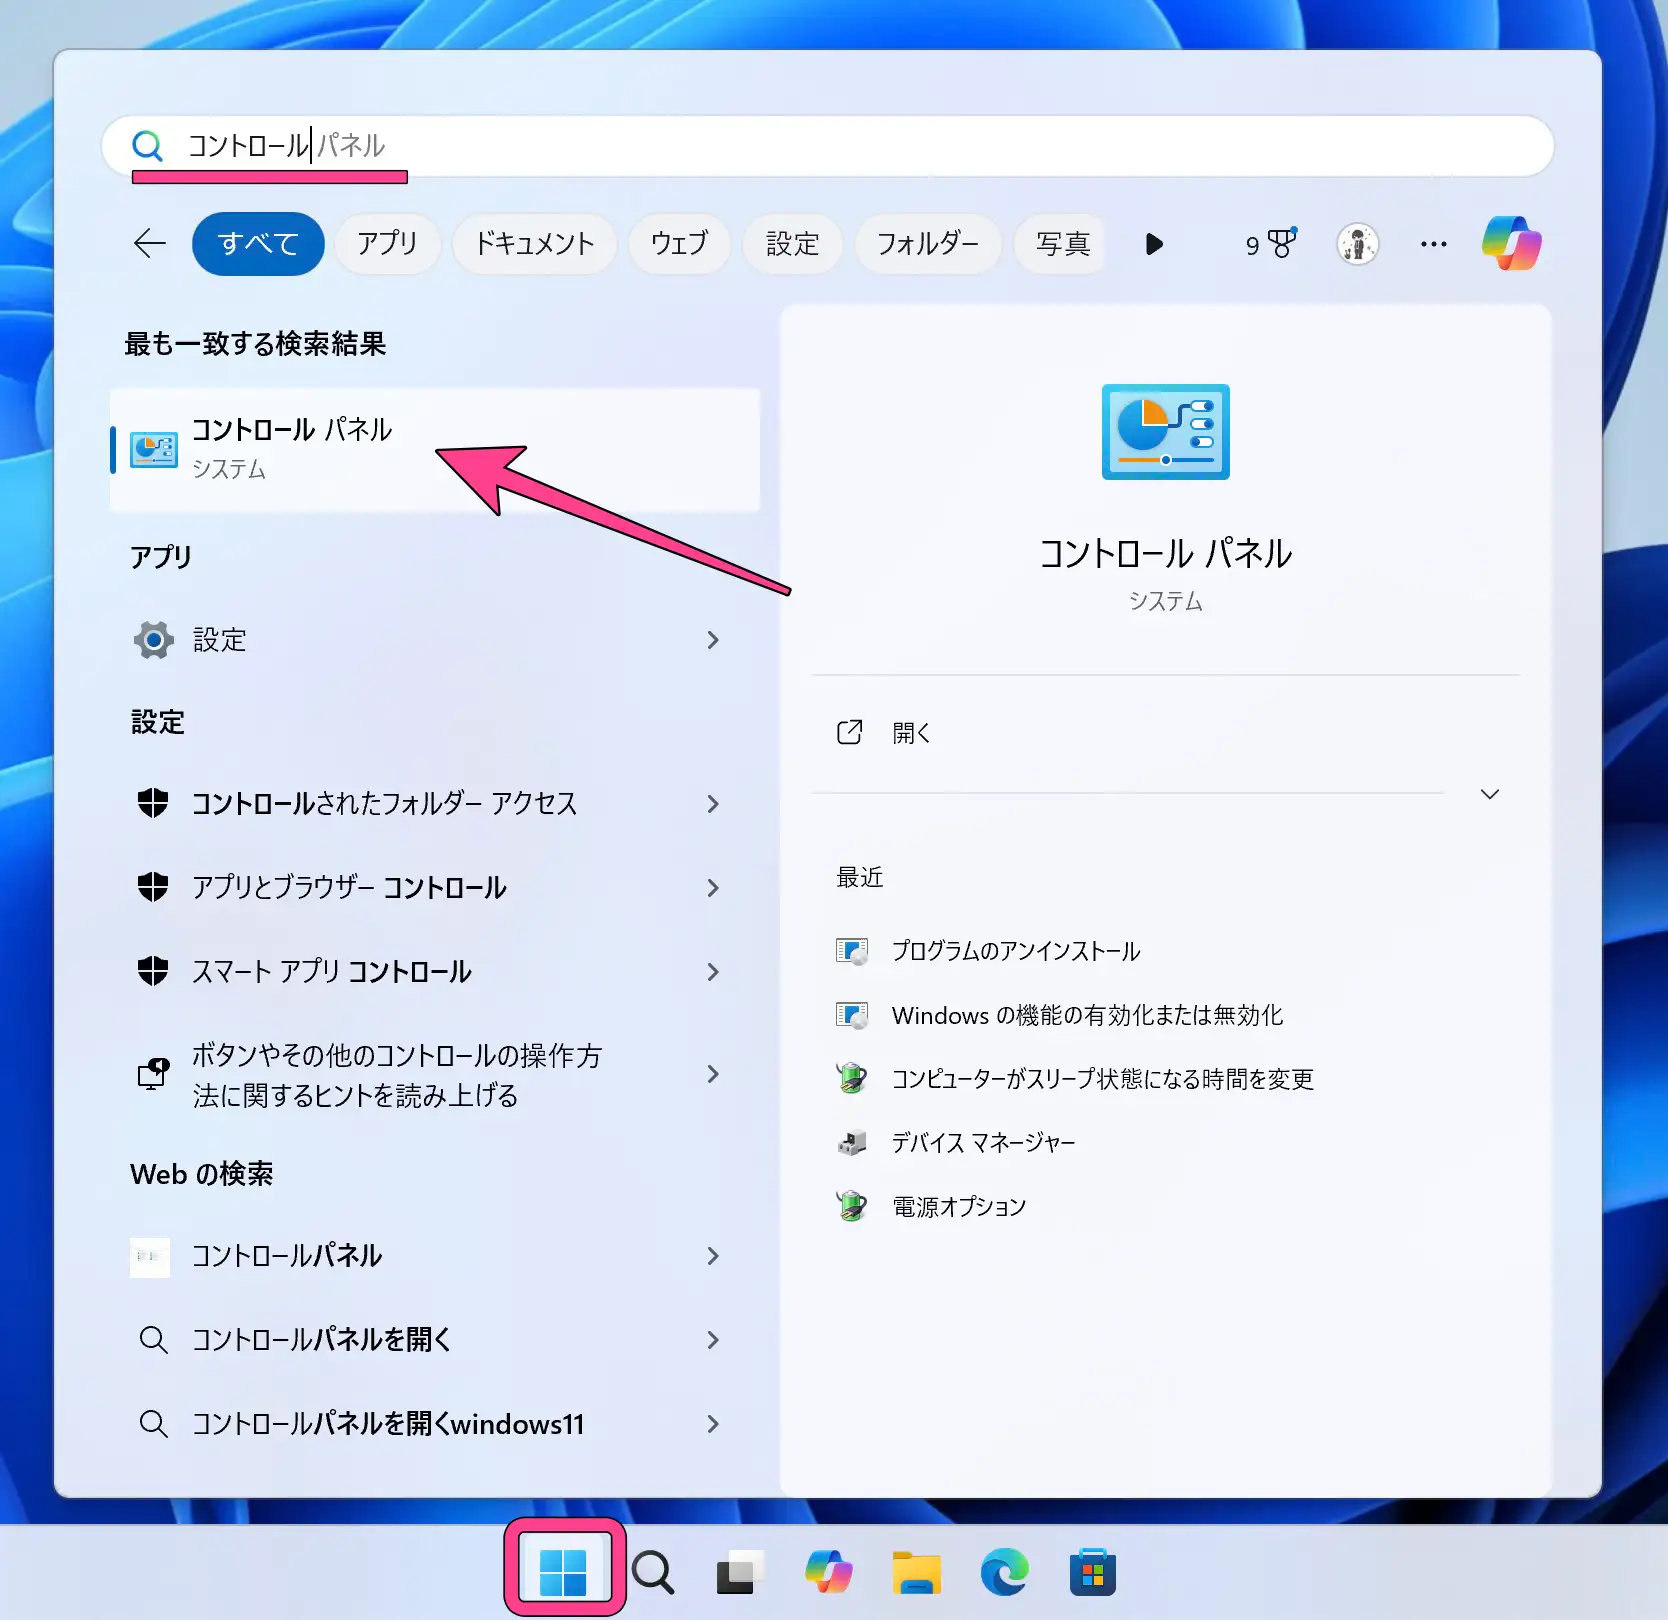
Task: Open Microsoft Edge from the taskbar
Action: (x=1004, y=1572)
